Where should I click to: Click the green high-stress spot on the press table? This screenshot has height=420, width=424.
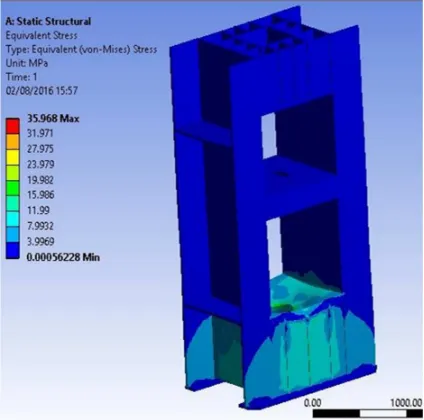pos(281,306)
